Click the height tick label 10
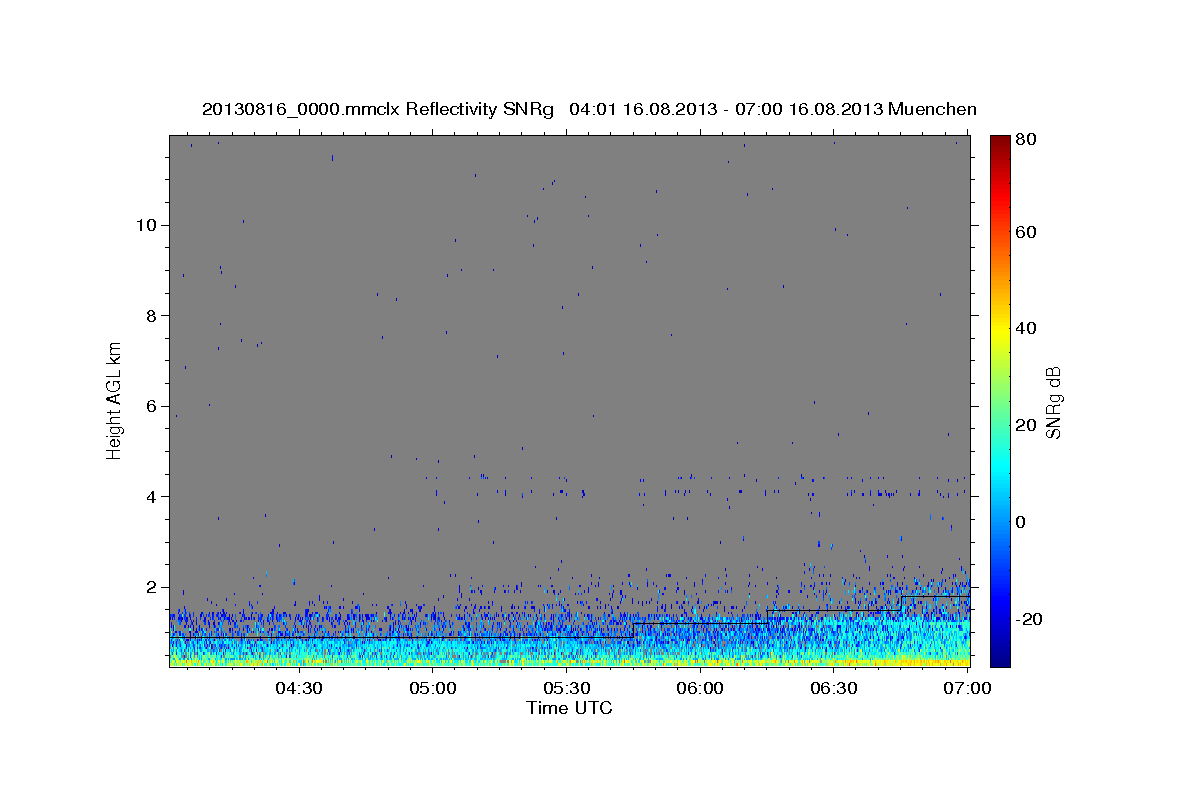This screenshot has height=800, width=1200. [147, 225]
